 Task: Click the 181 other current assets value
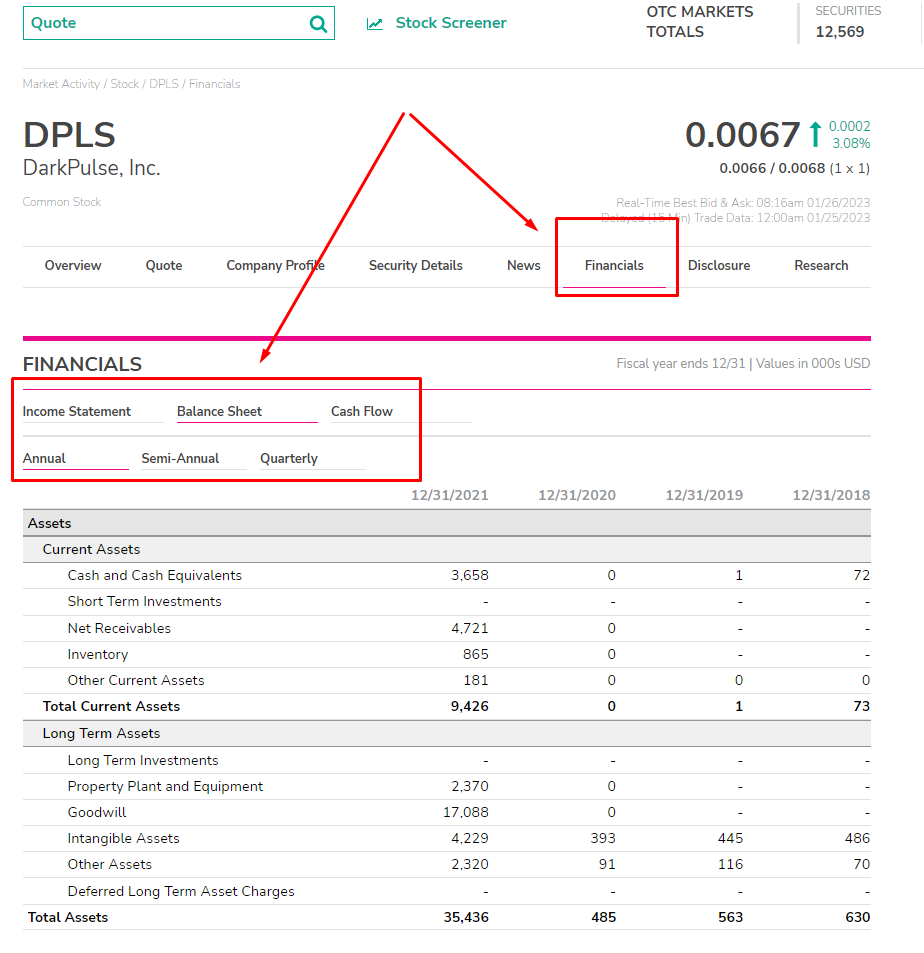(x=476, y=681)
